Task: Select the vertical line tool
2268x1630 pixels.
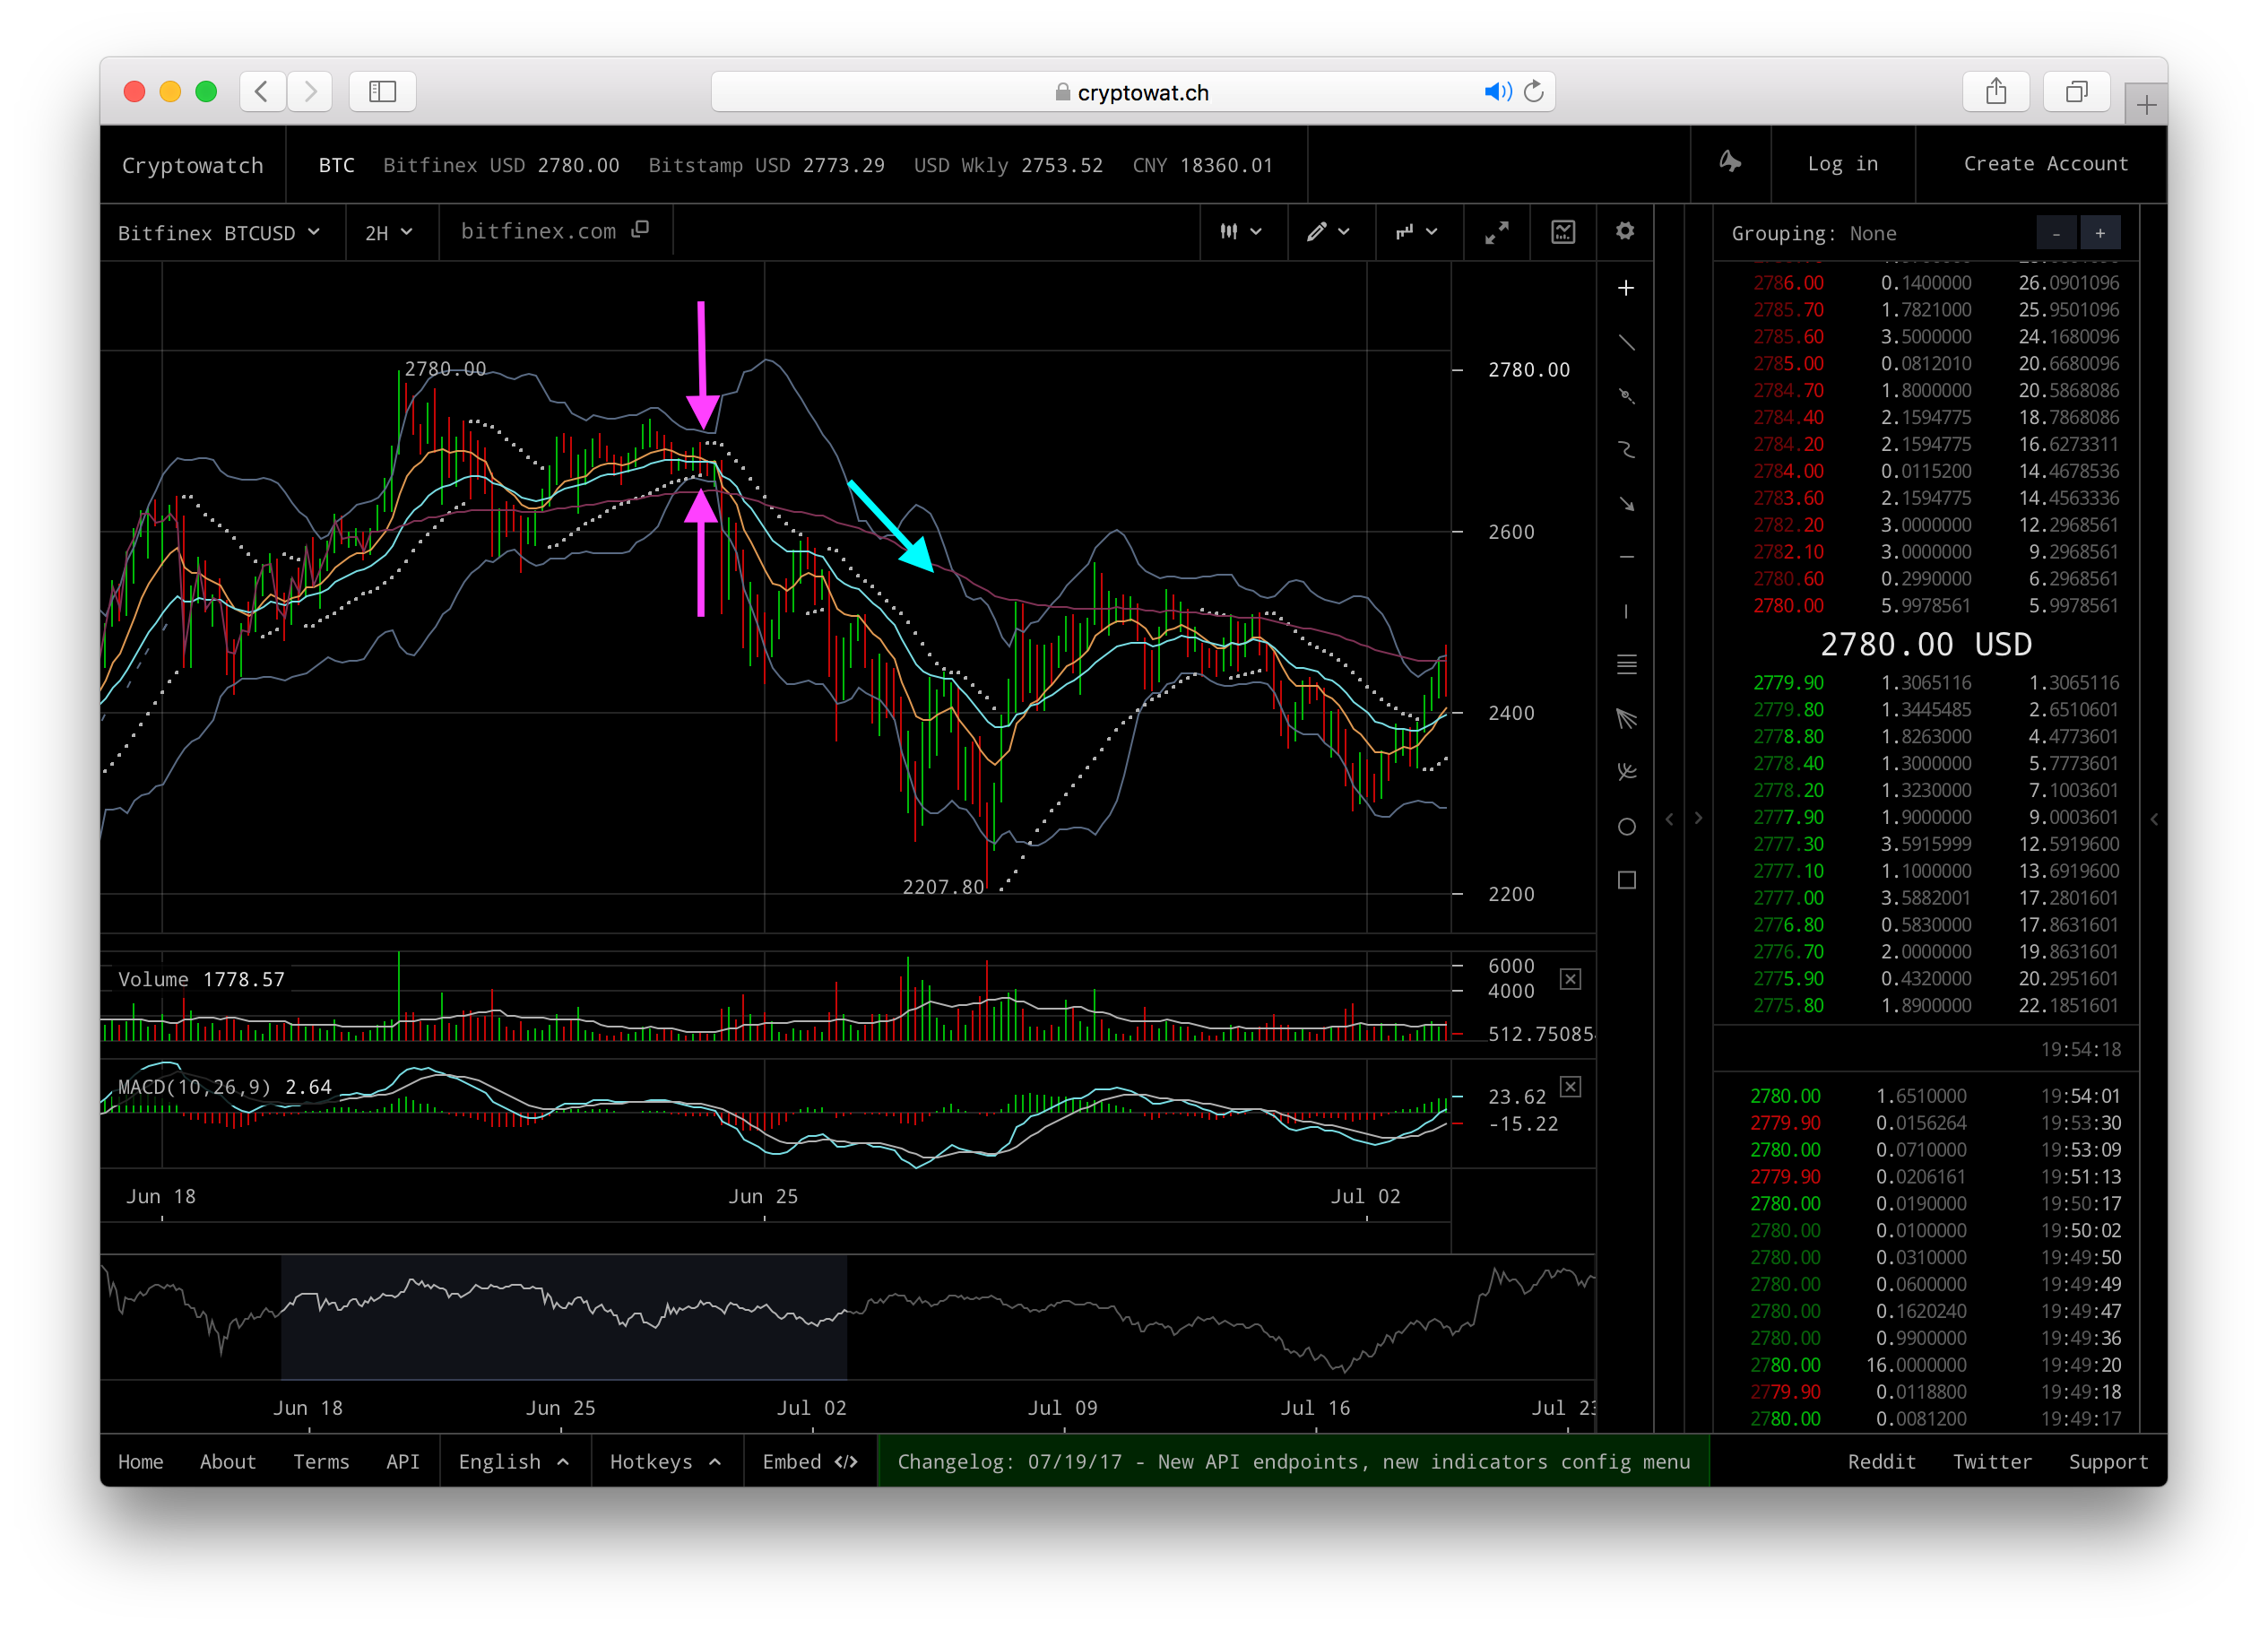Action: 1626,611
